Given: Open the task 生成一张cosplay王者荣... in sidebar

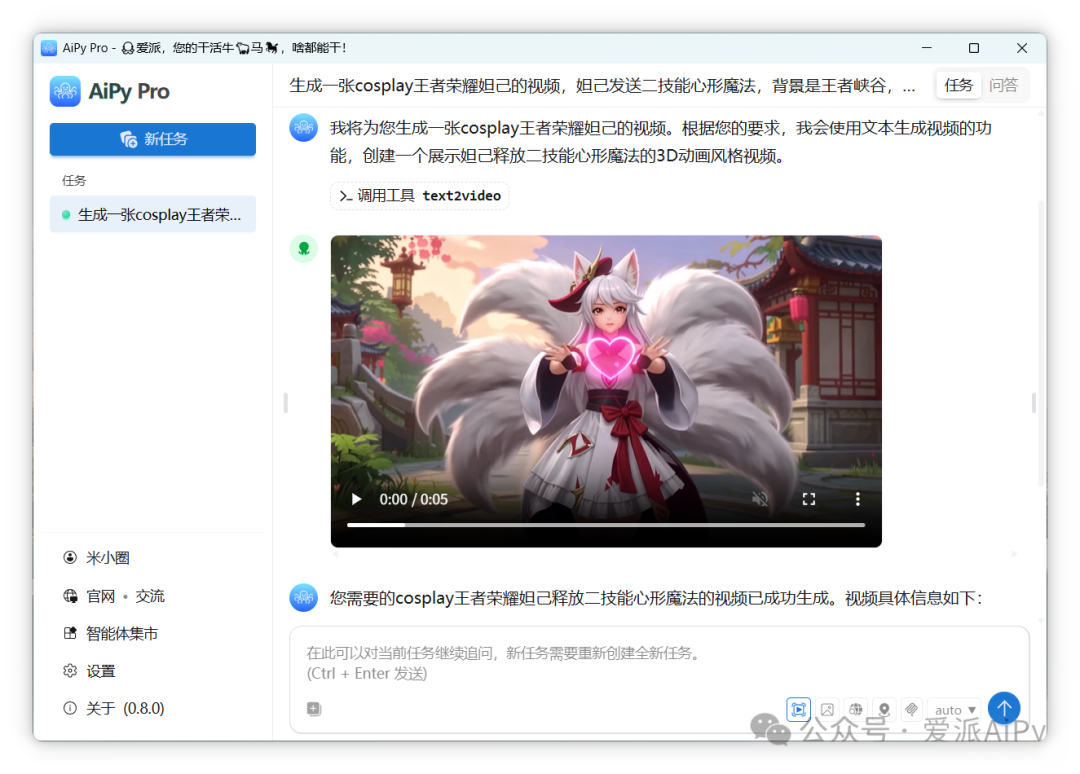Looking at the screenshot, I should (x=152, y=215).
